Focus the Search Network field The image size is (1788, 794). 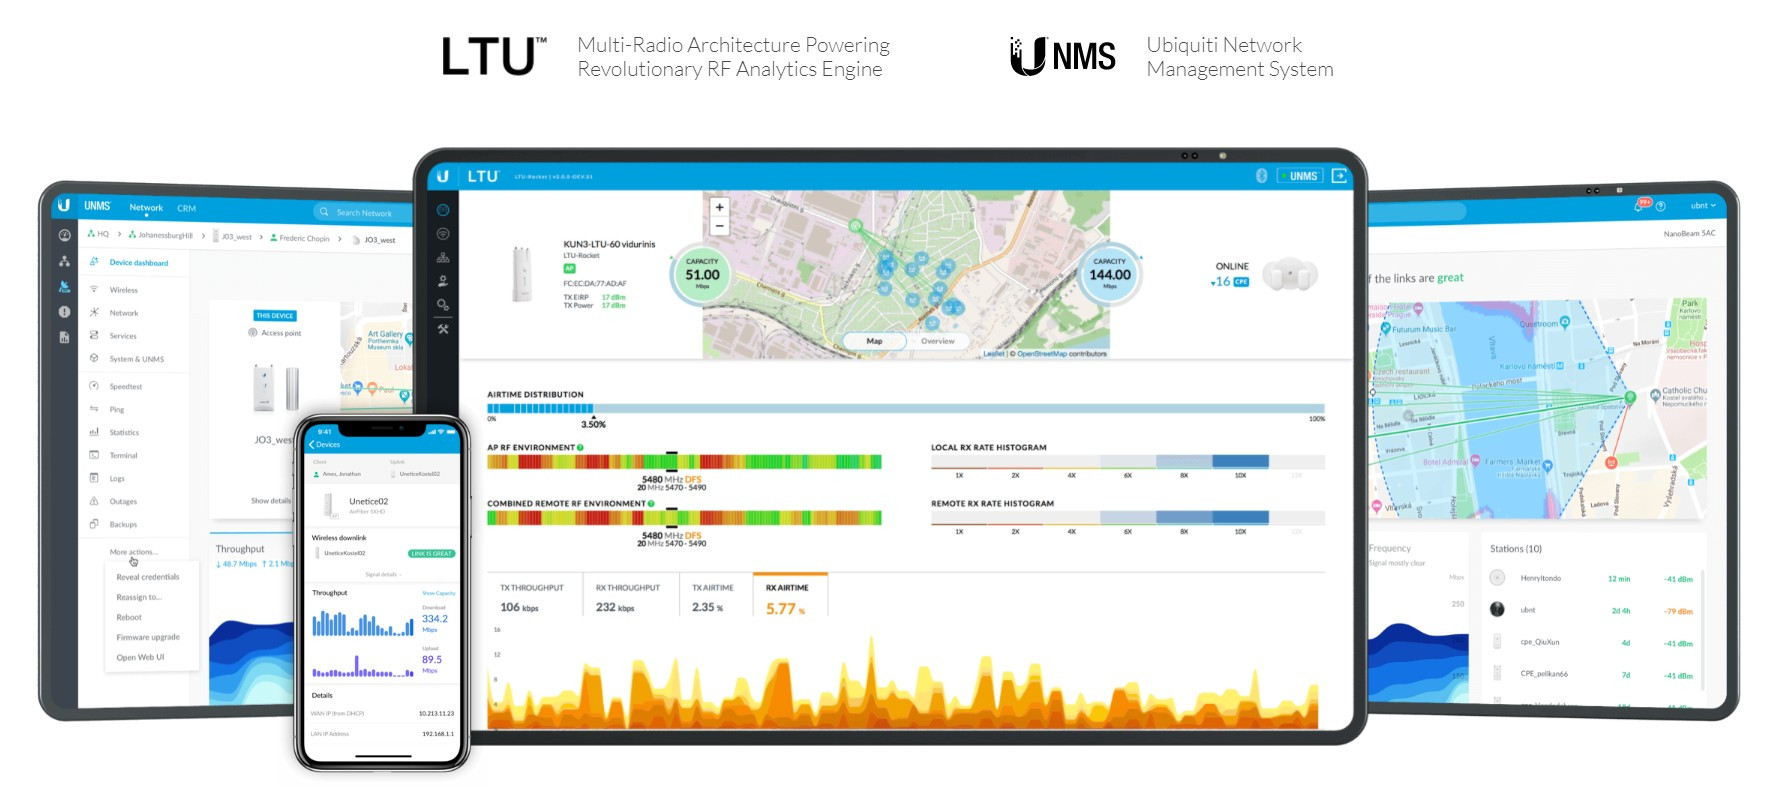[364, 212]
